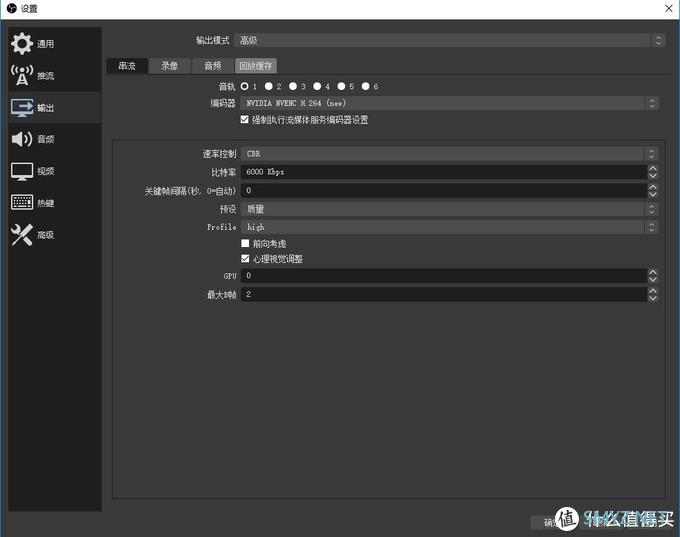Increase GPU value with up arrow
Viewport: 680px width, 537px height.
point(653,272)
